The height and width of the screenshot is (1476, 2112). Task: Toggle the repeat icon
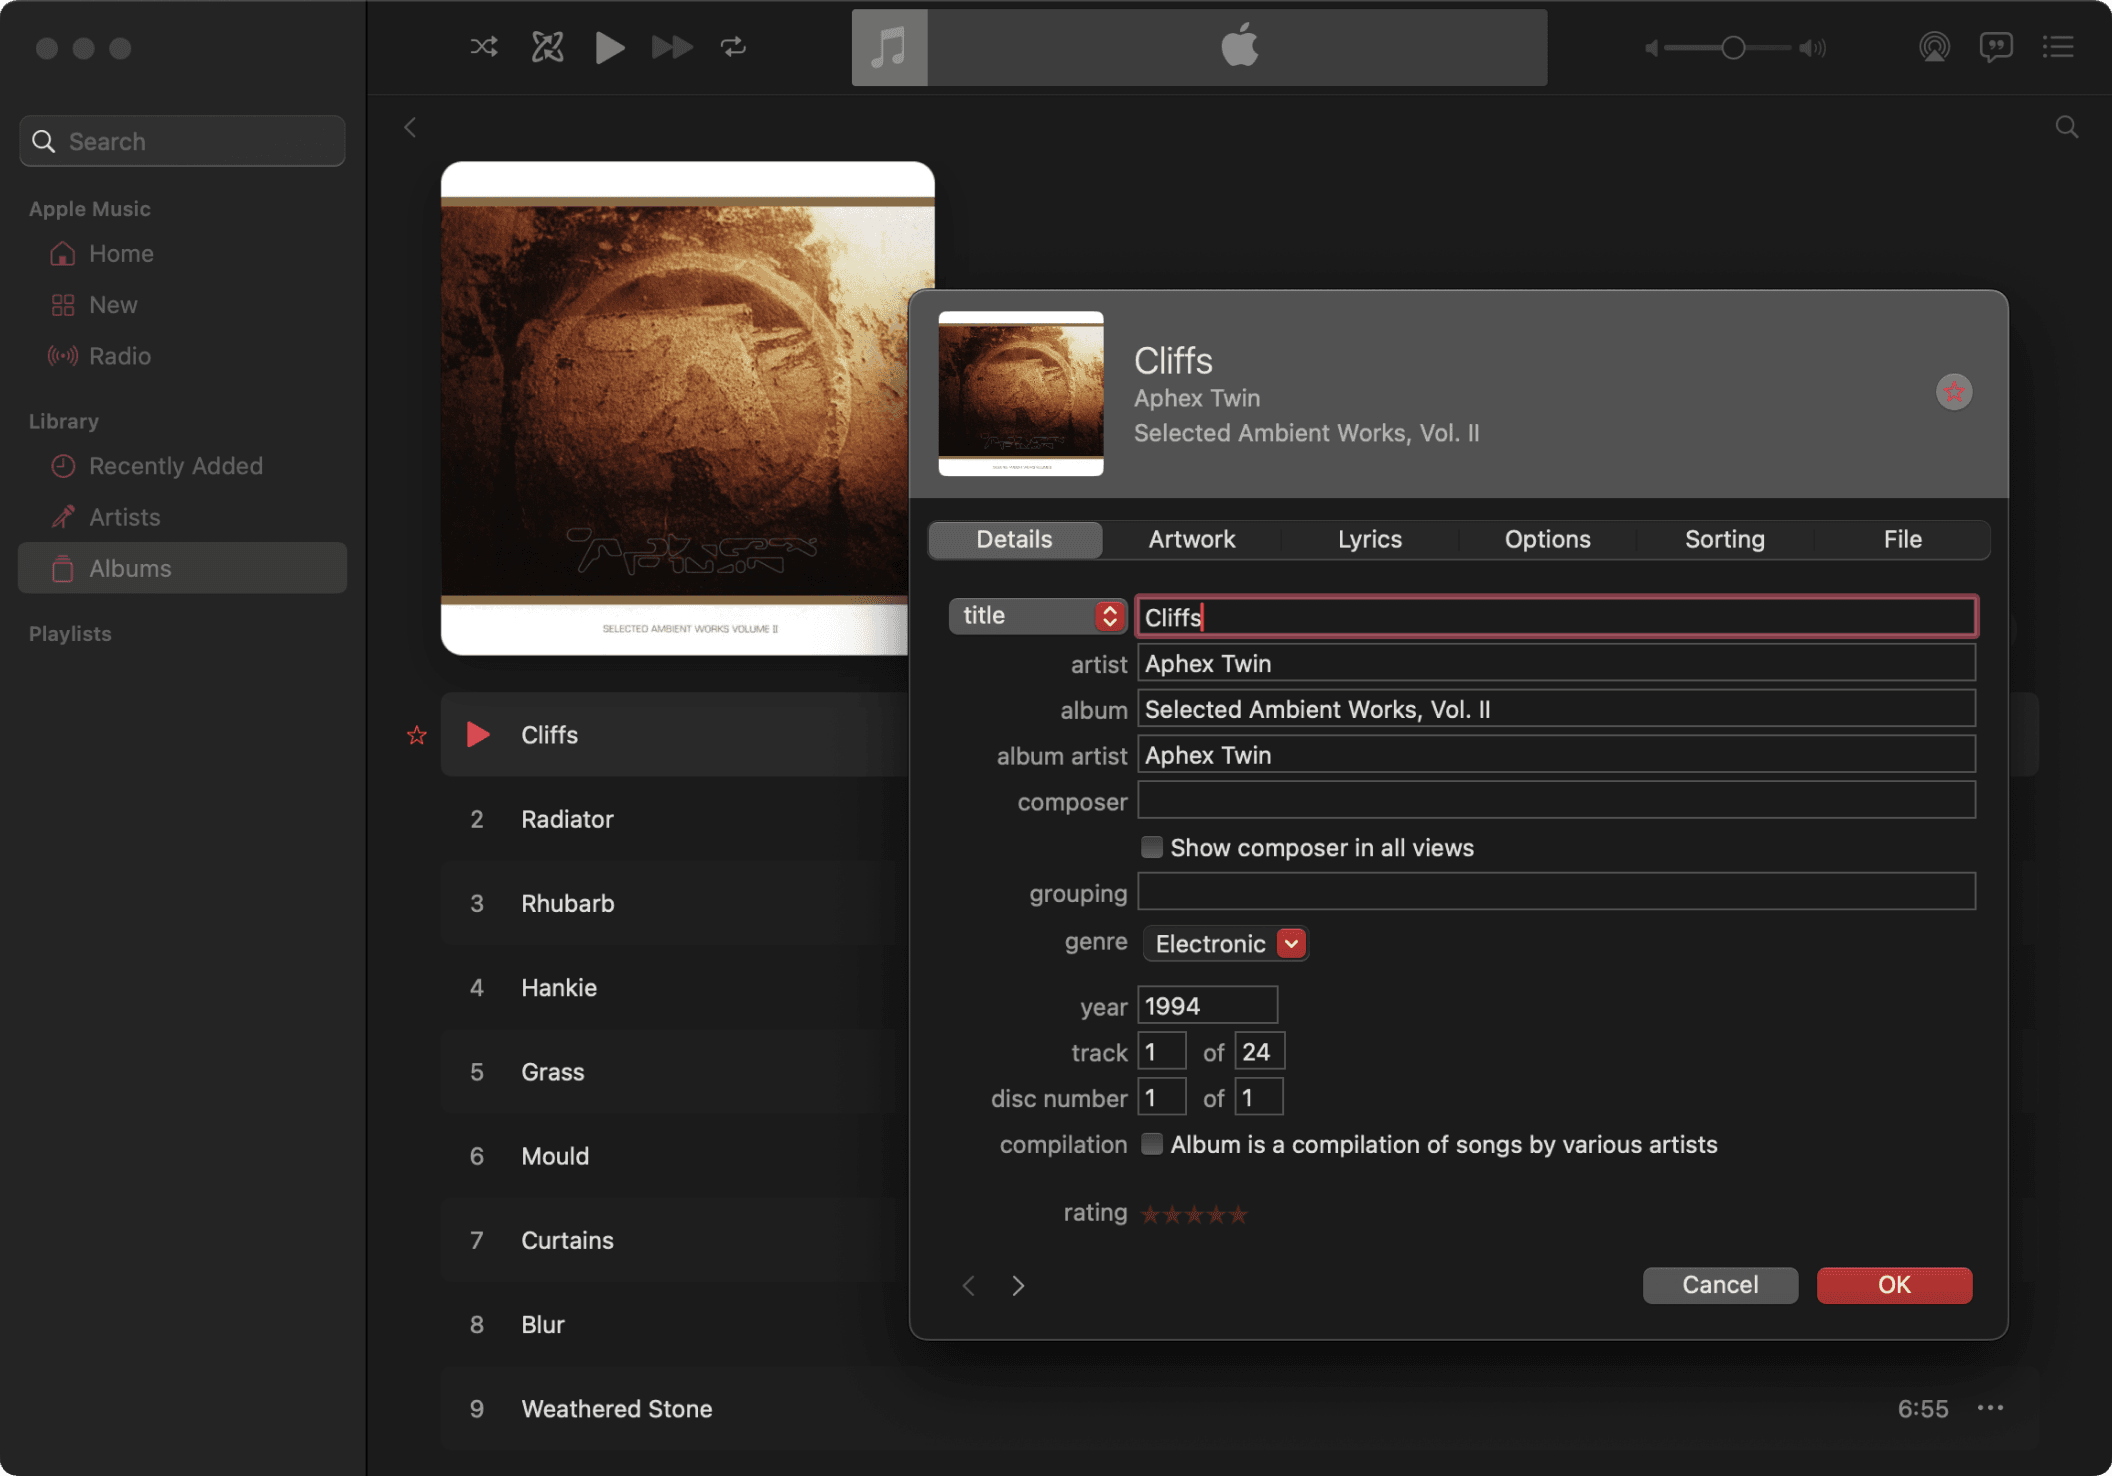733,47
